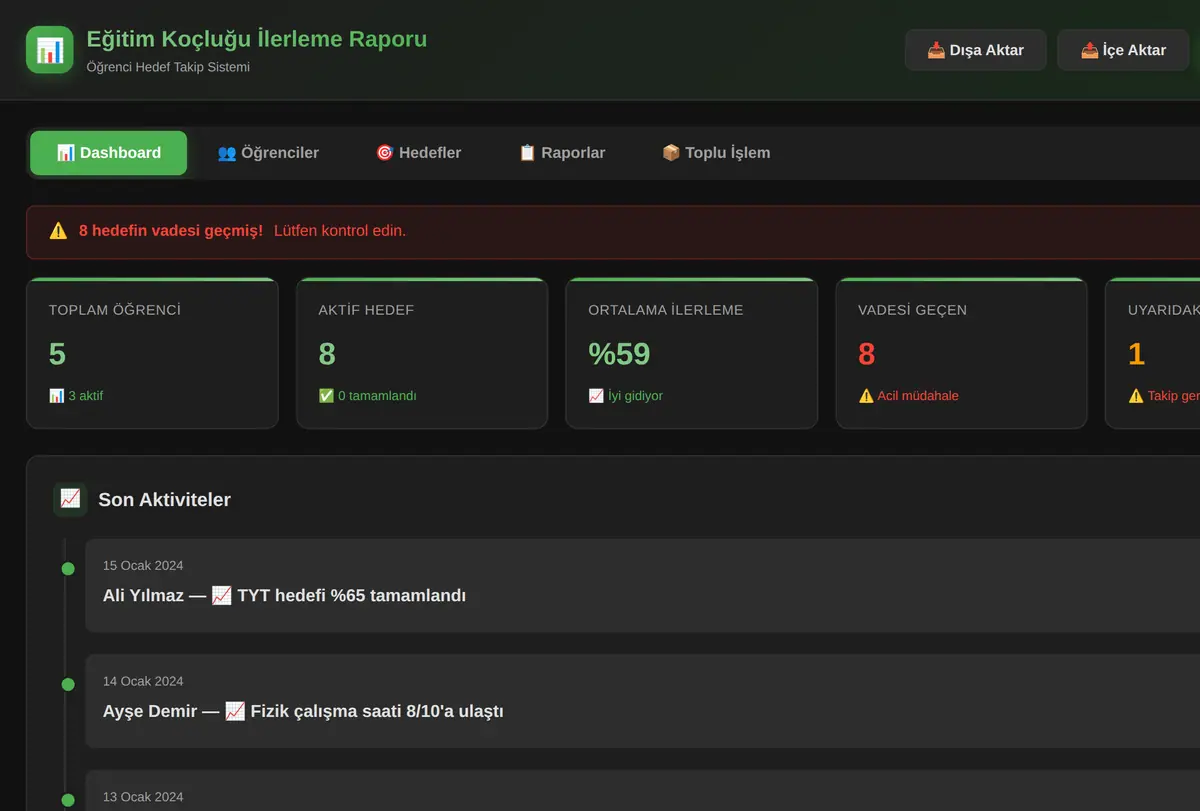
Task: Click the 'İyi gidiyor' status text
Action: point(635,396)
